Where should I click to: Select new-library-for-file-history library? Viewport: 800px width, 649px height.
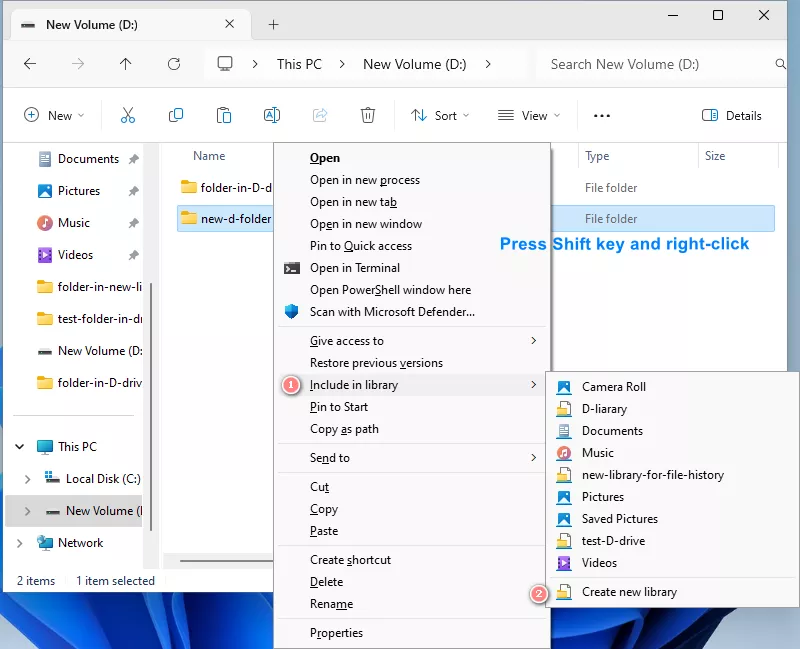pos(671,475)
